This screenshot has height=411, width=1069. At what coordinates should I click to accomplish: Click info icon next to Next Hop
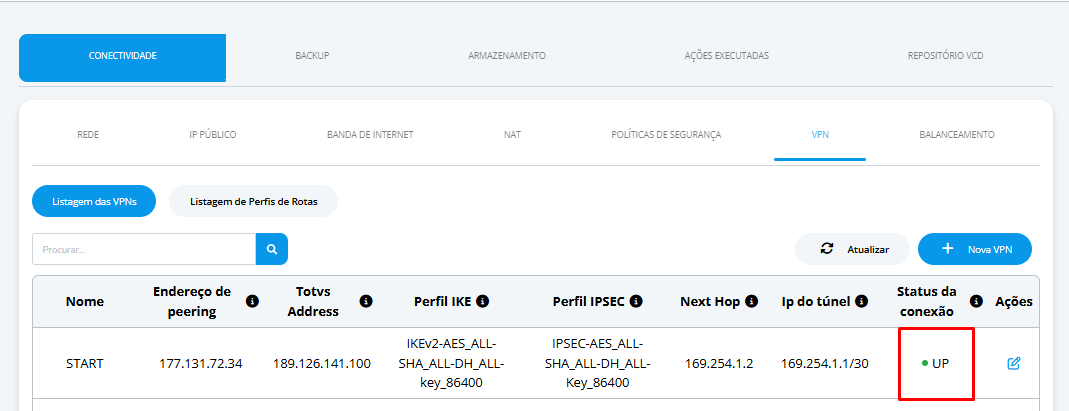coord(751,301)
